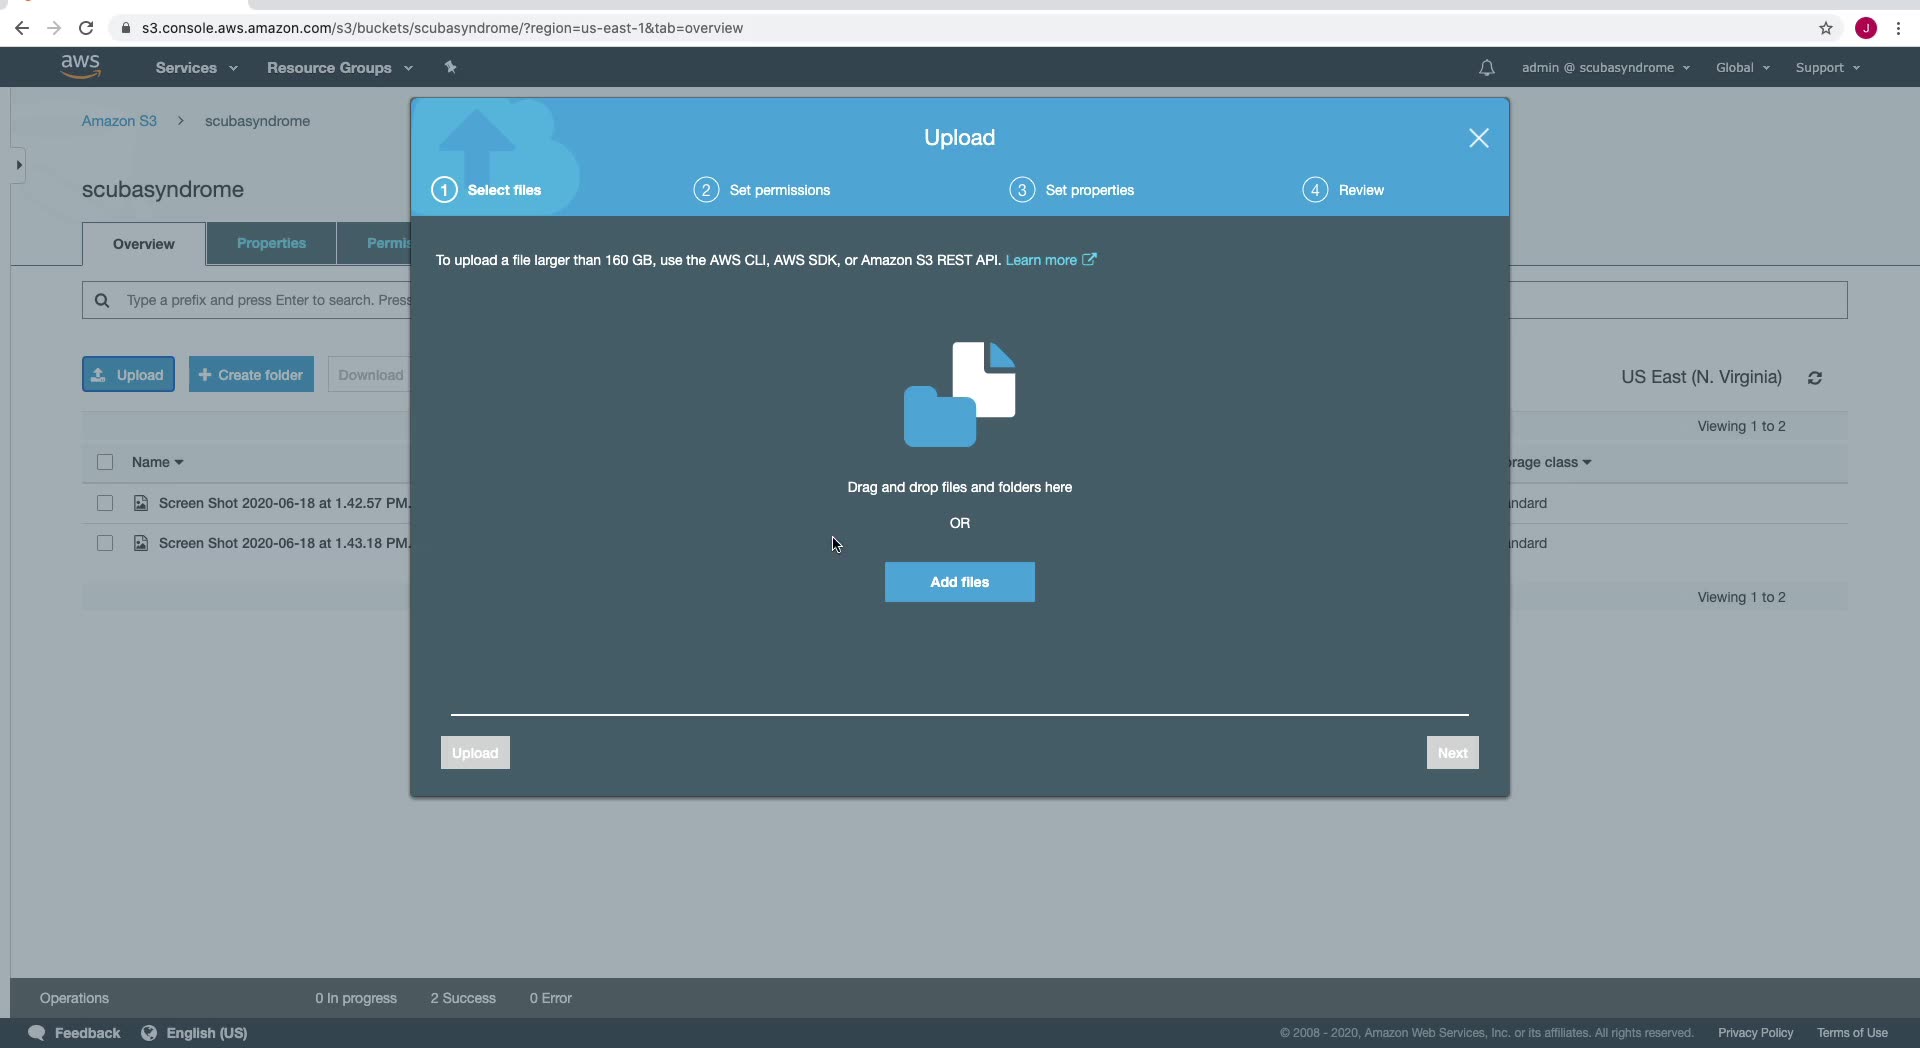Click the browser address bar URL
Screen dimensions: 1920x1048
click(x=442, y=28)
